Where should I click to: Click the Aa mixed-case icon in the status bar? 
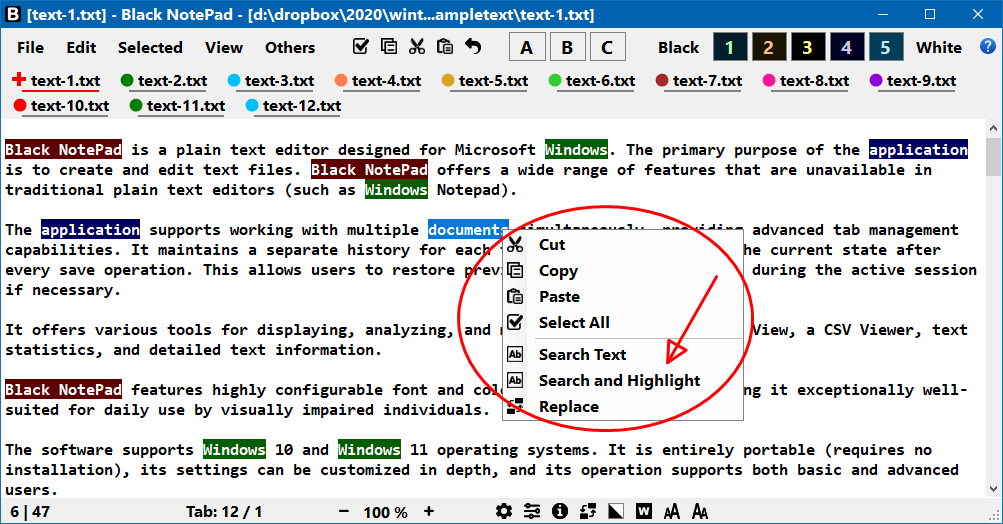[700, 511]
